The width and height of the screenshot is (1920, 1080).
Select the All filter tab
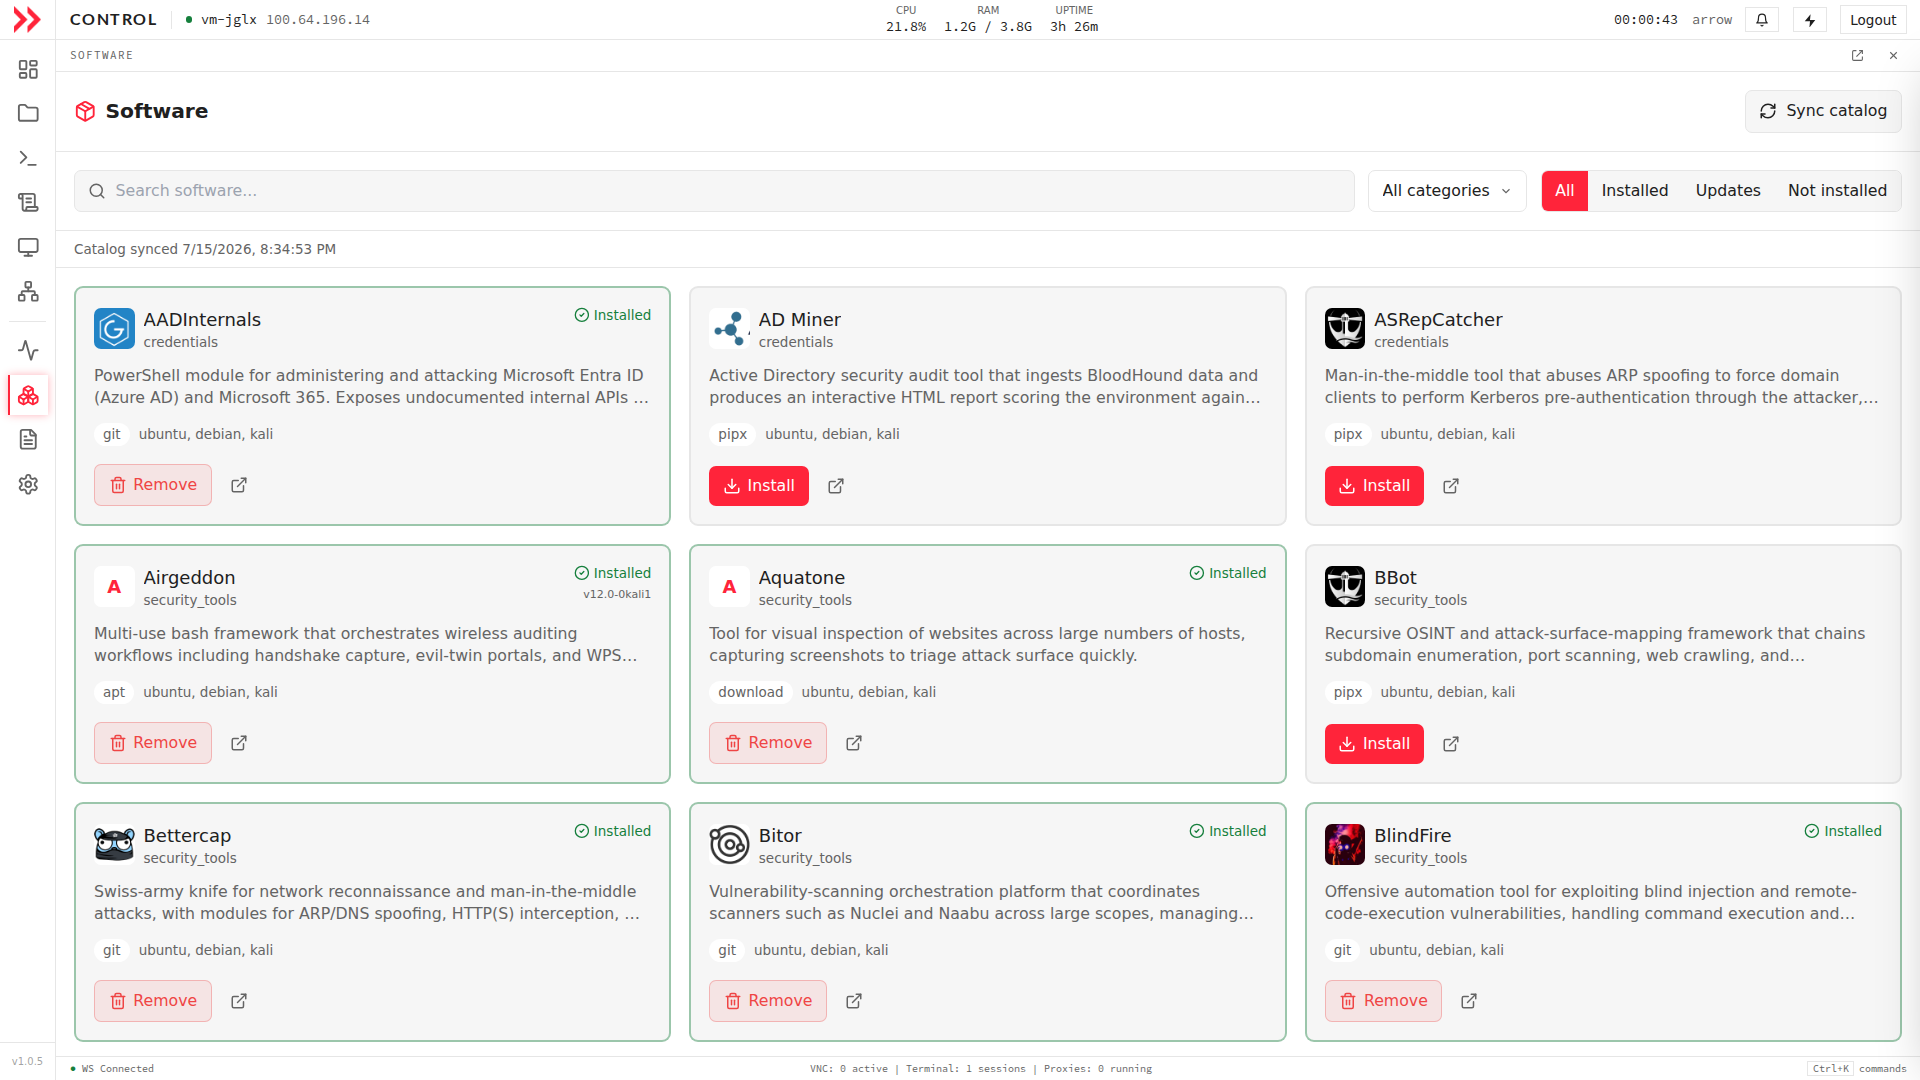(1564, 191)
